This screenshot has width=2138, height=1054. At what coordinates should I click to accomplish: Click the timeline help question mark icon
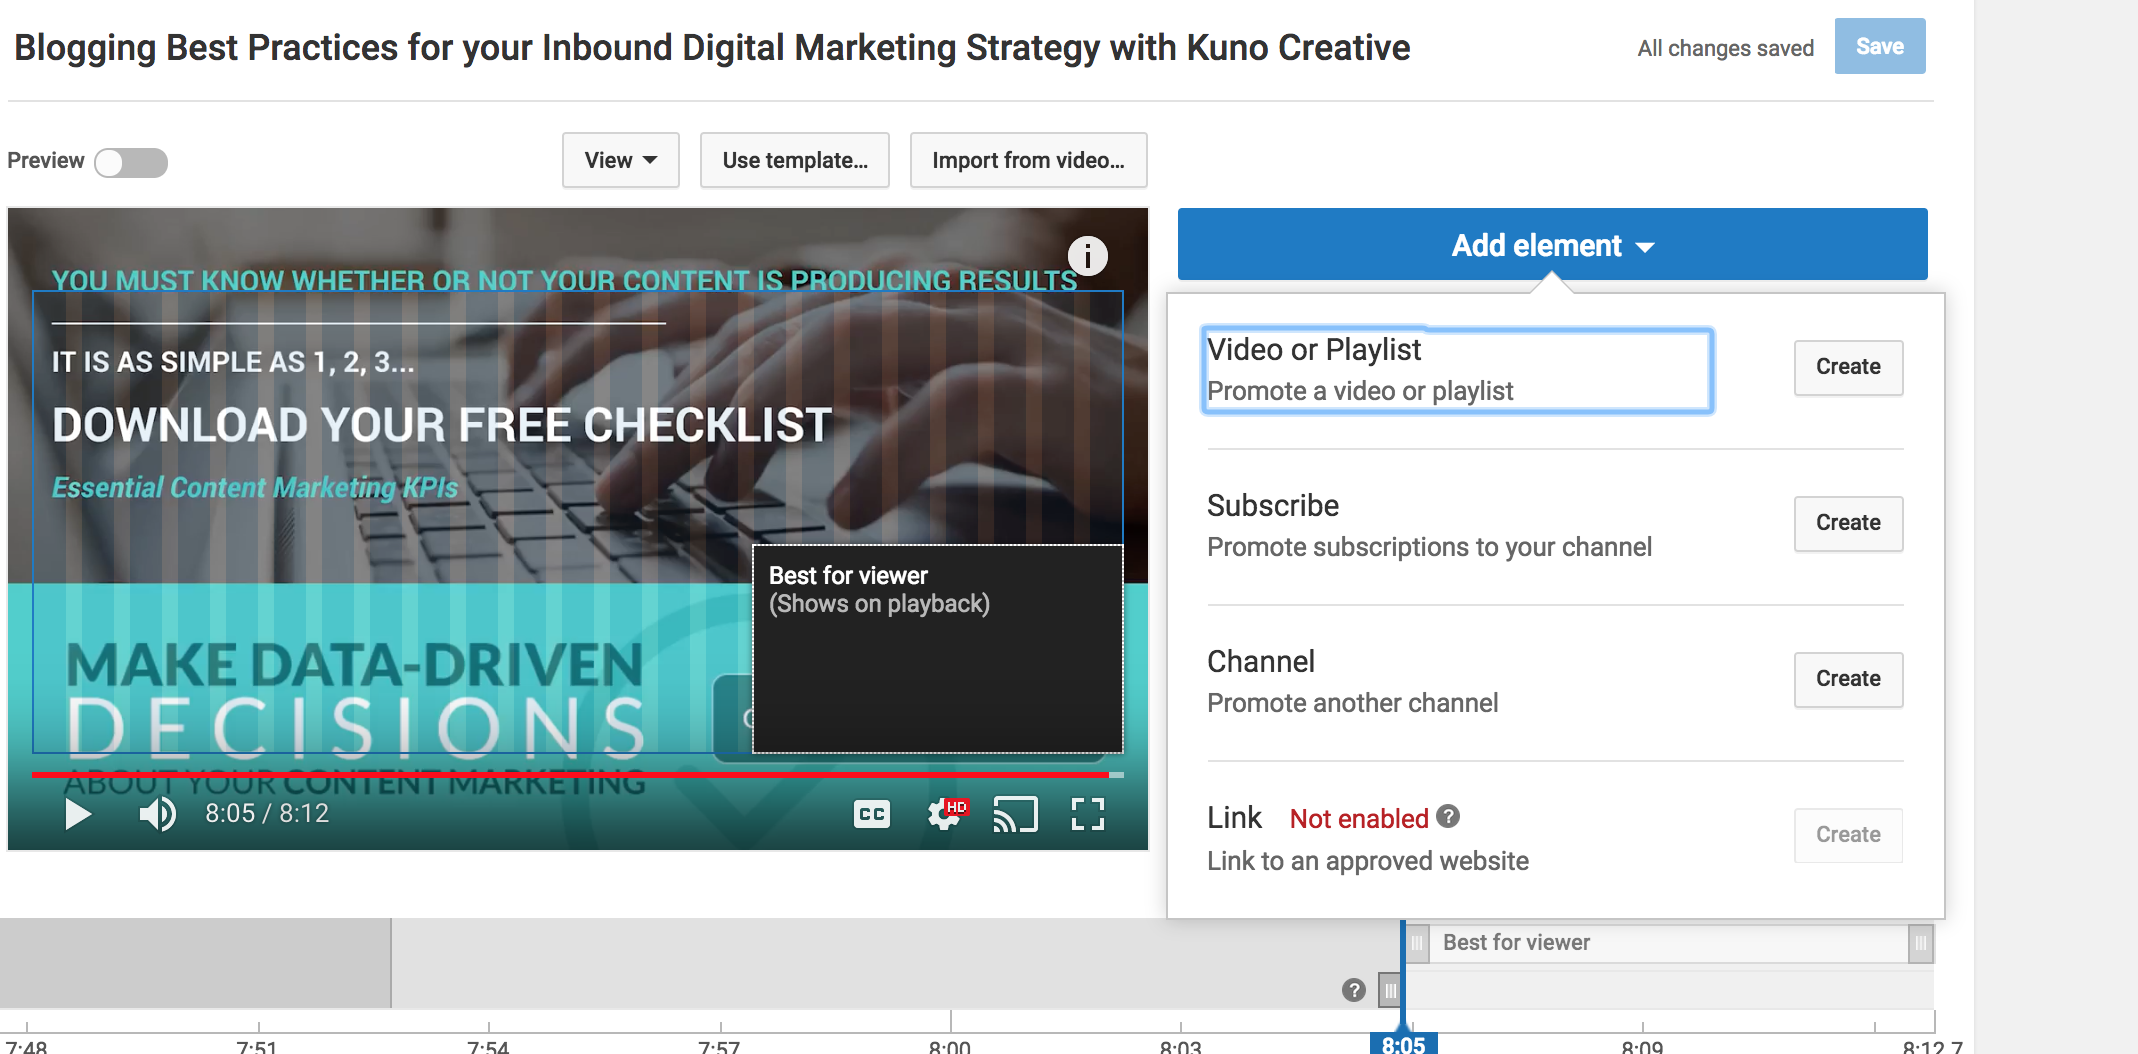point(1353,990)
